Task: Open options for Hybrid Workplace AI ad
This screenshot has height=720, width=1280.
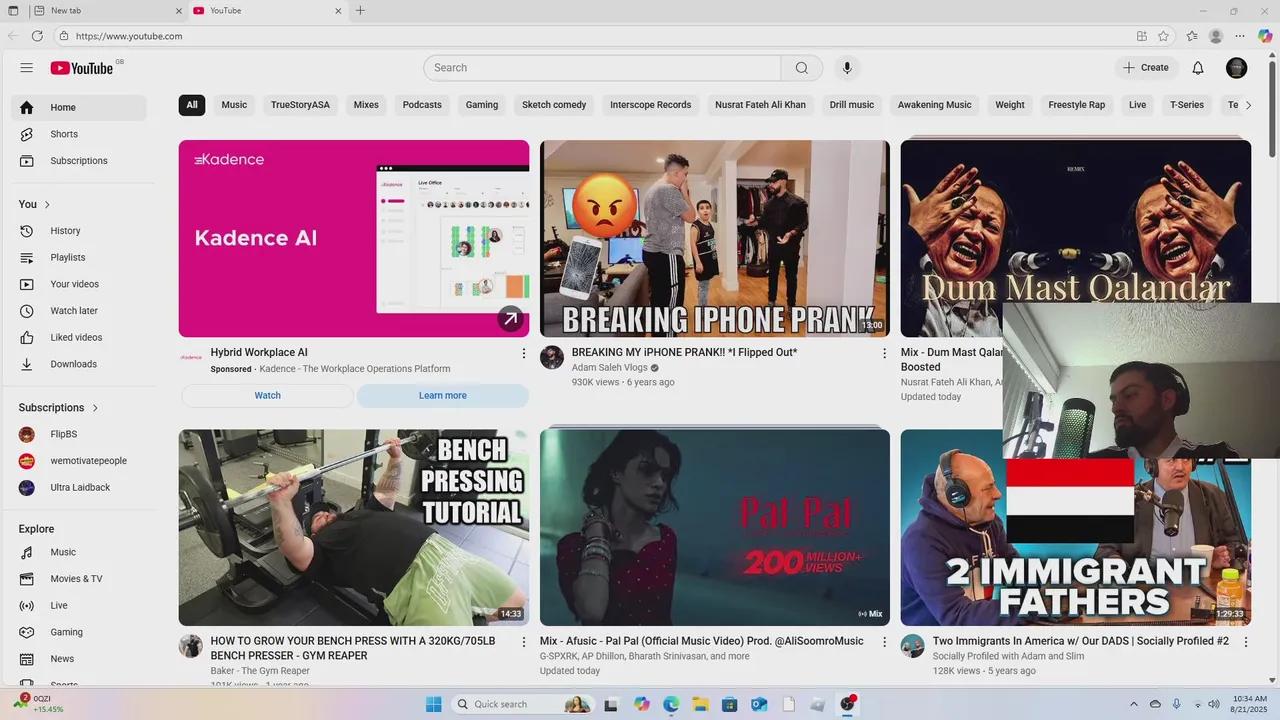Action: pos(523,353)
